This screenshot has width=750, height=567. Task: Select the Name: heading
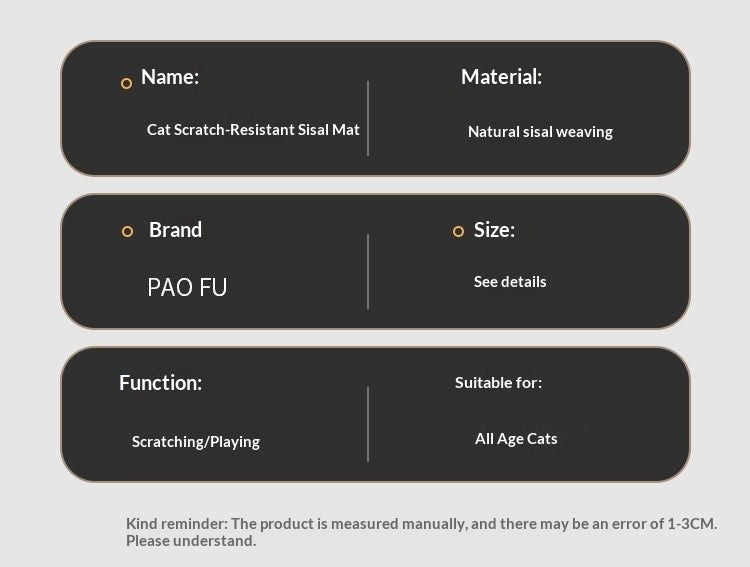coord(170,77)
